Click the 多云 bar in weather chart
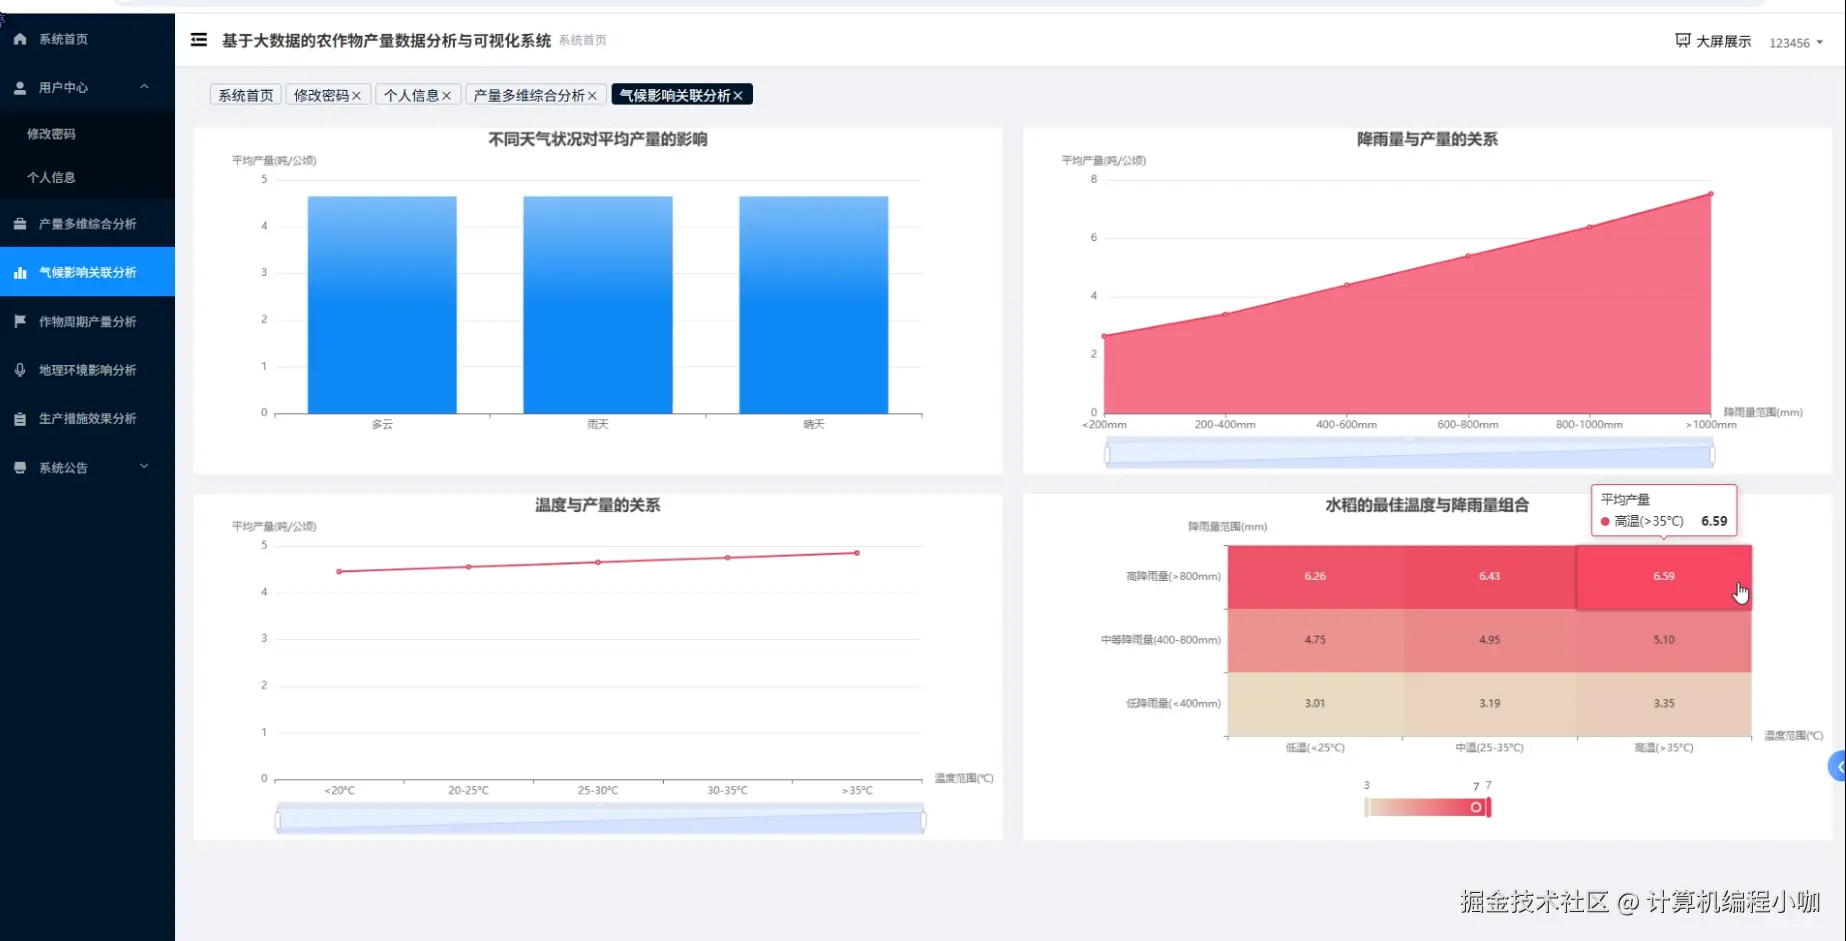1846x941 pixels. 382,305
